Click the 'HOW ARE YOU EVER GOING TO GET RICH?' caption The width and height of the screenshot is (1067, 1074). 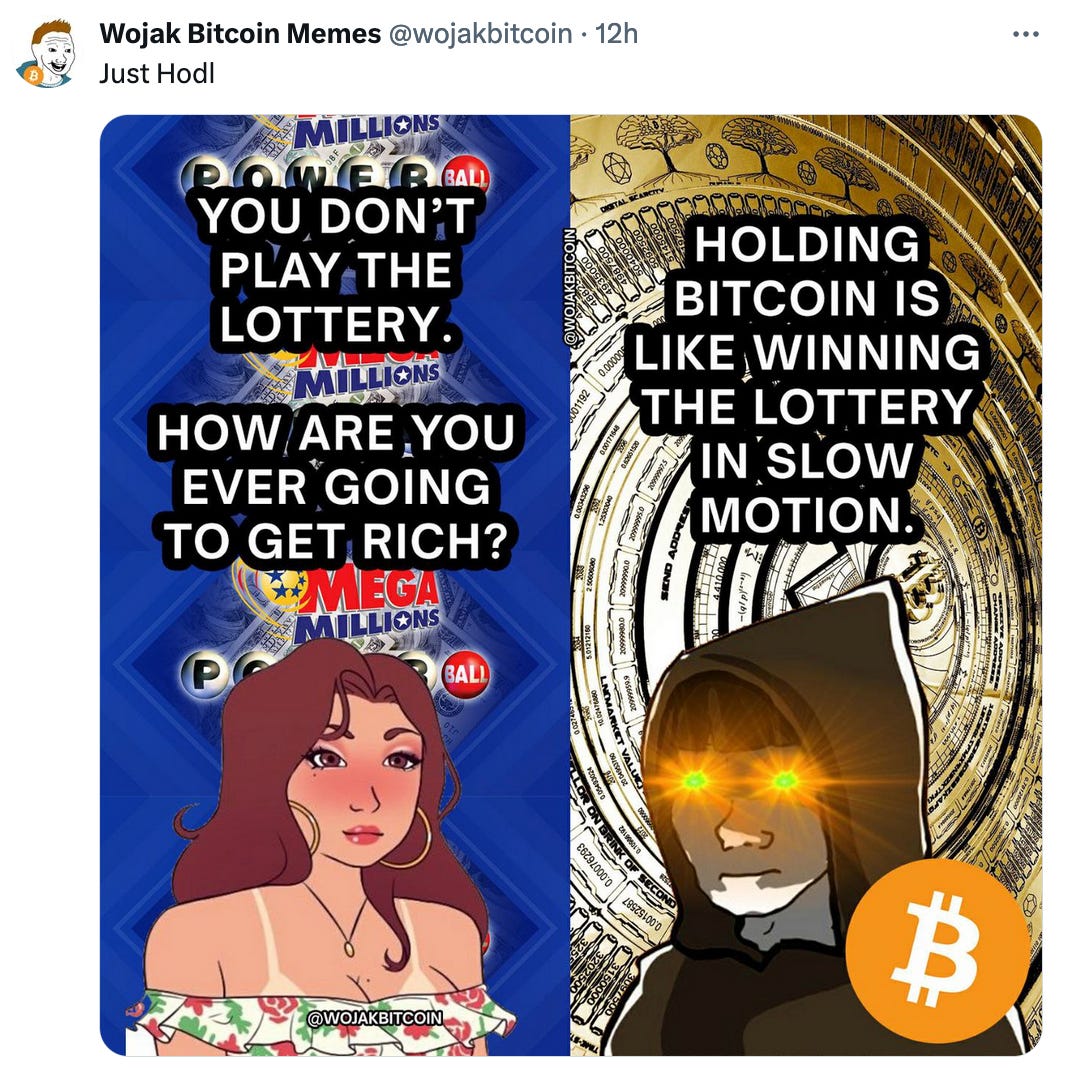[x=335, y=487]
